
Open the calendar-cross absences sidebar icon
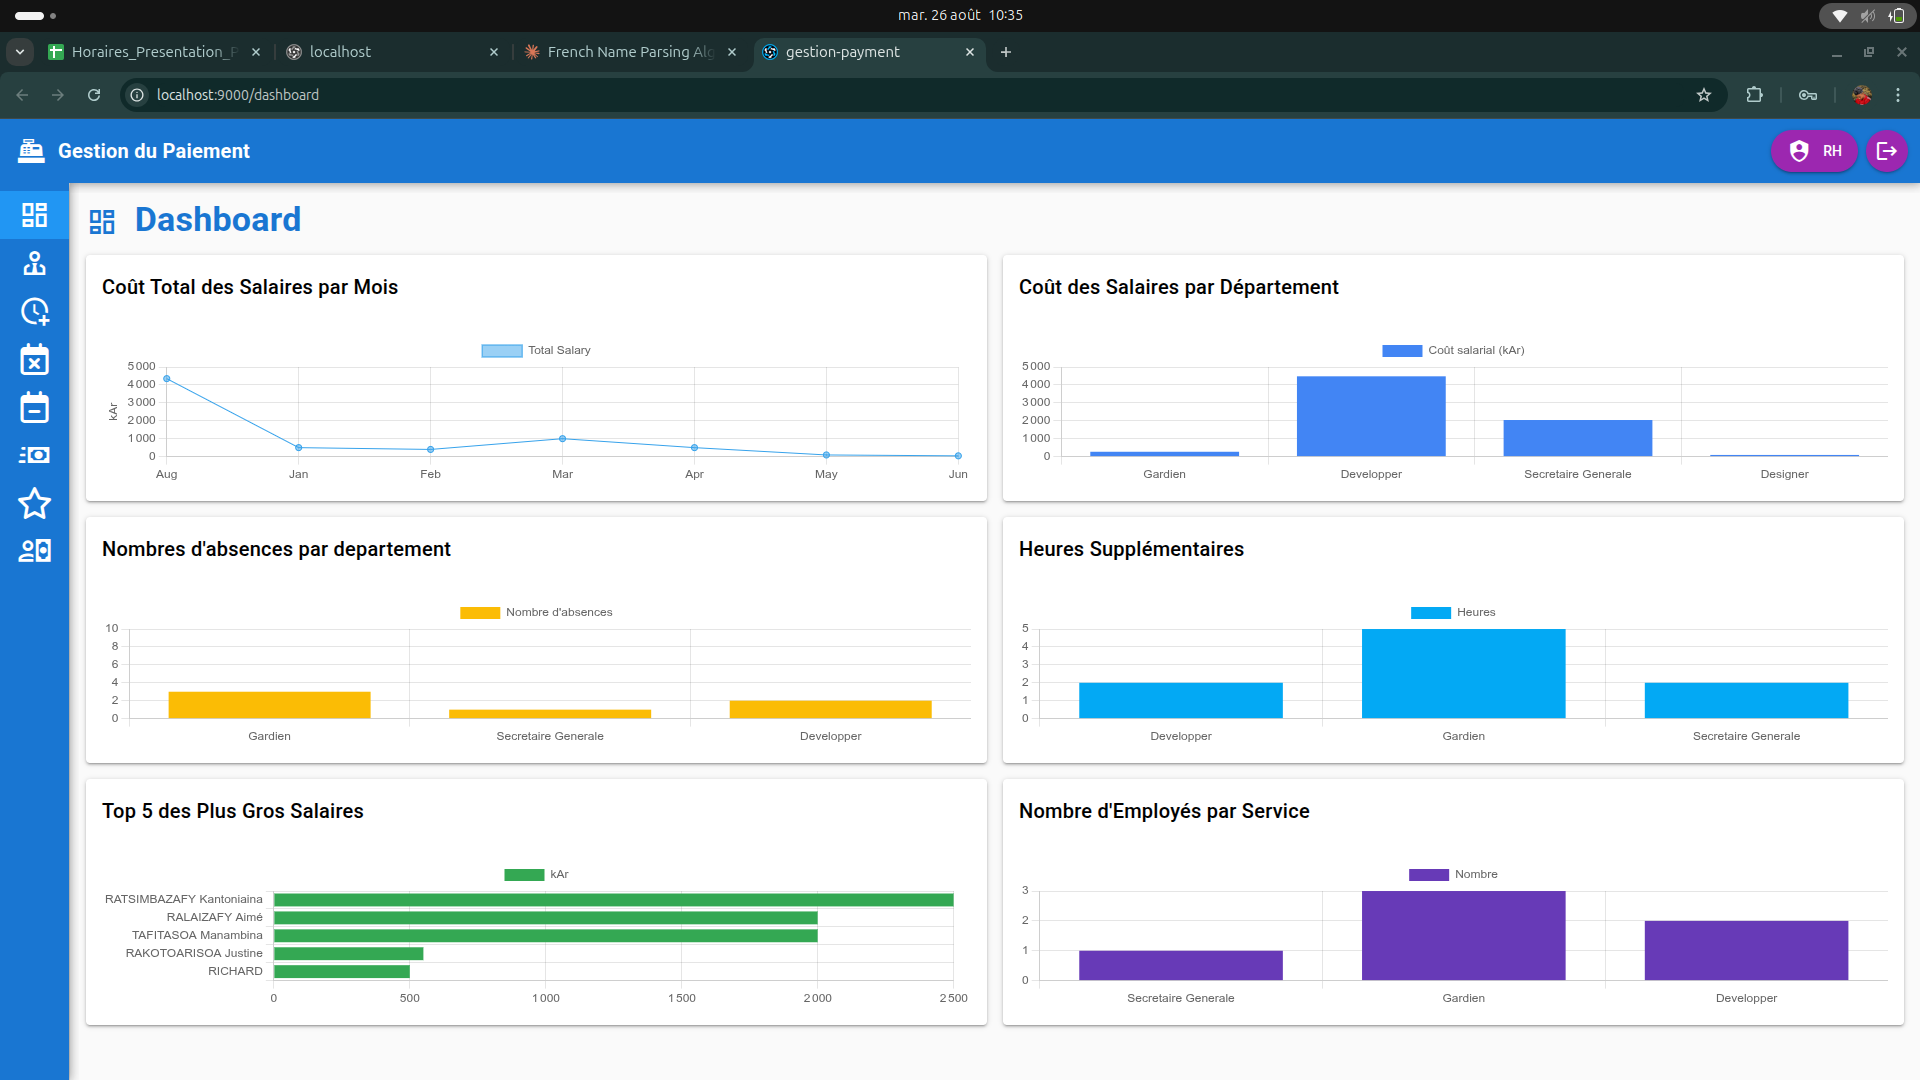tap(34, 359)
